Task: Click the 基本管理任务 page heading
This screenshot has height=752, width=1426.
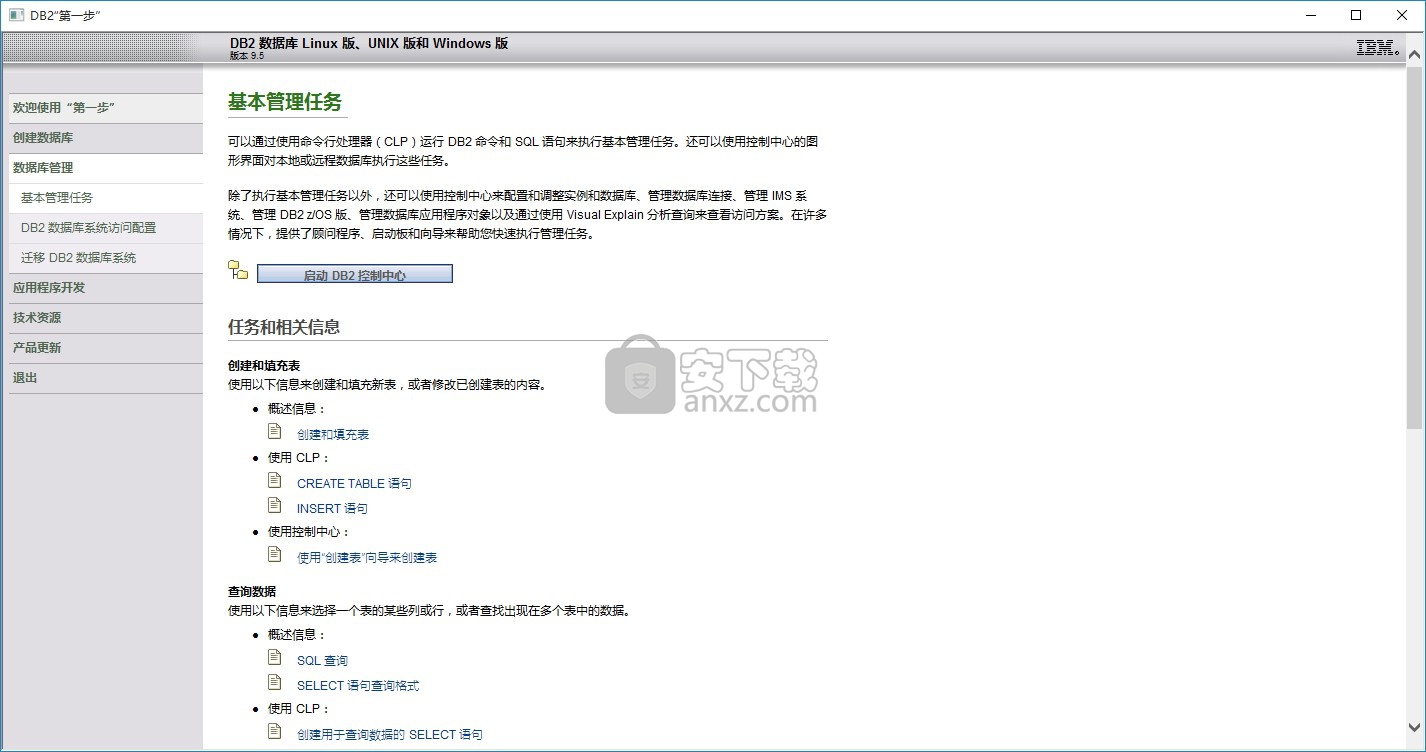Action: point(285,101)
